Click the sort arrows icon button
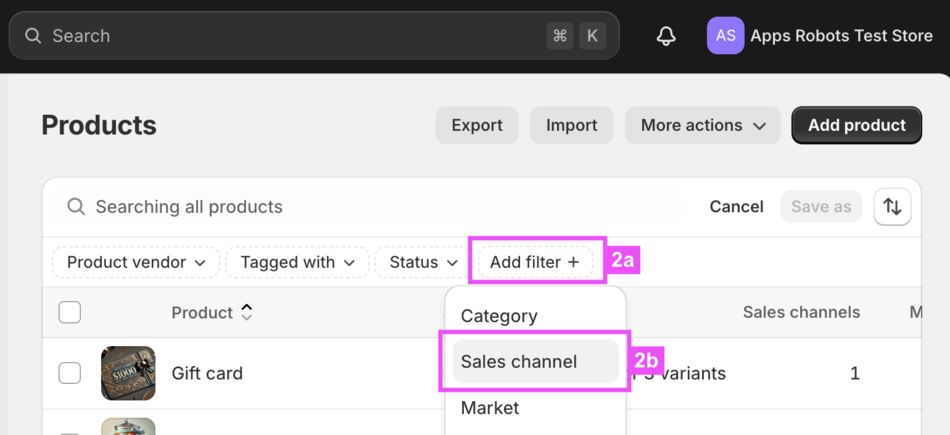 (892, 207)
